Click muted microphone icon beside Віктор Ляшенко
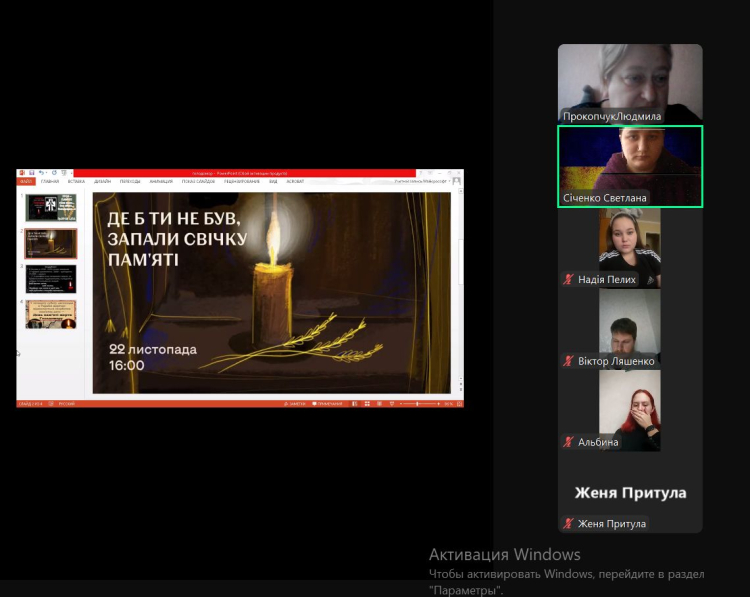The width and height of the screenshot is (750, 597). point(568,360)
